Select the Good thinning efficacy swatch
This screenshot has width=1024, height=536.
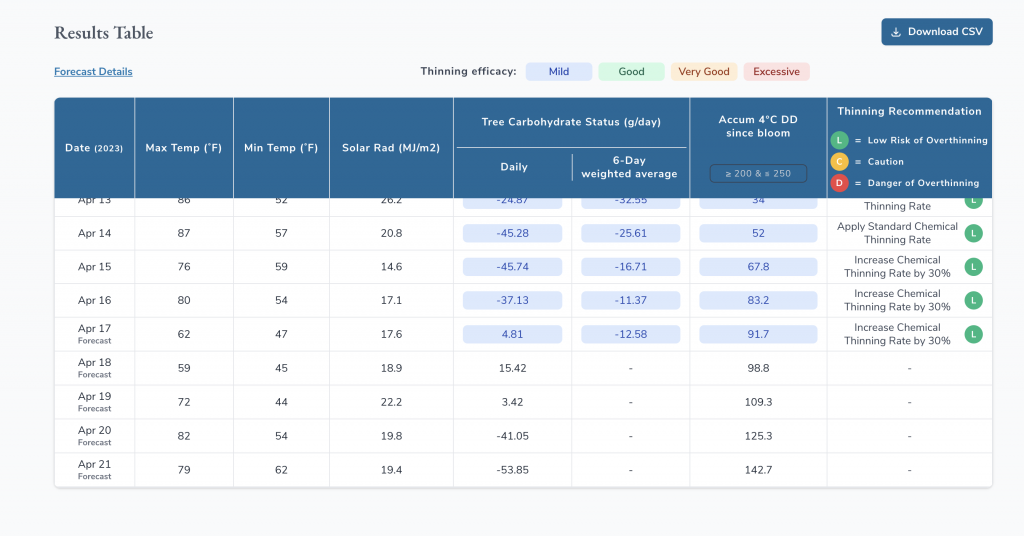pos(631,72)
